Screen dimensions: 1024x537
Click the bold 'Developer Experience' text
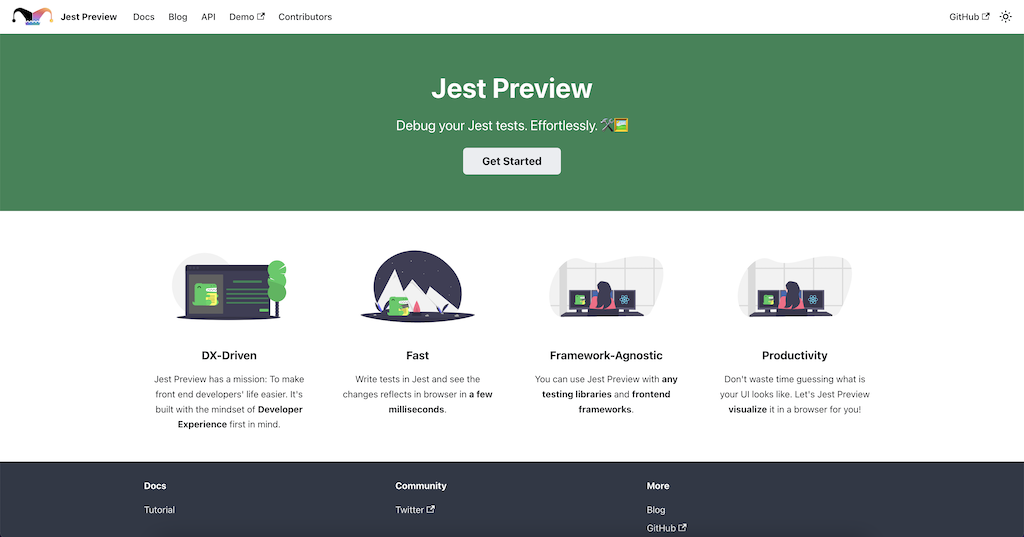(240, 417)
